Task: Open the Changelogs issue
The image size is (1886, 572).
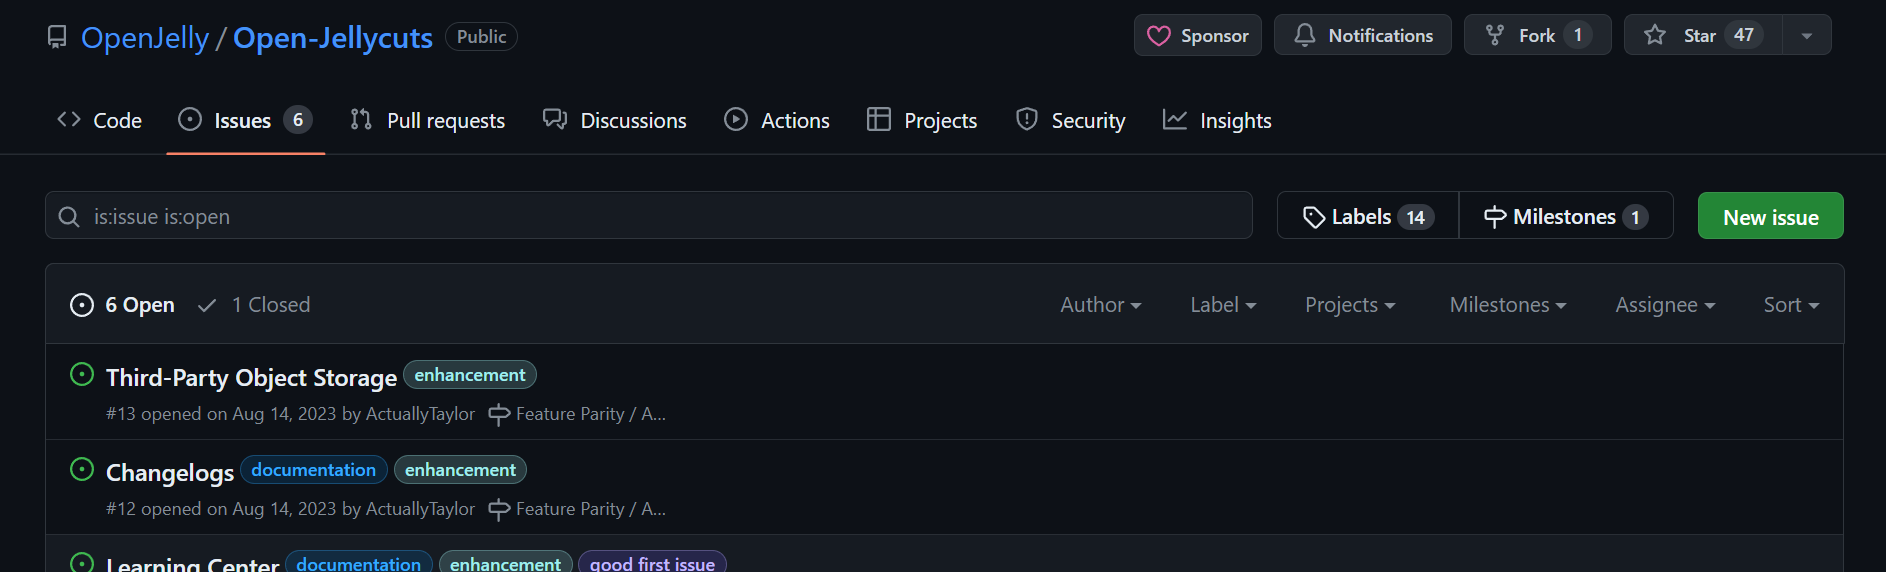Action: [x=170, y=473]
